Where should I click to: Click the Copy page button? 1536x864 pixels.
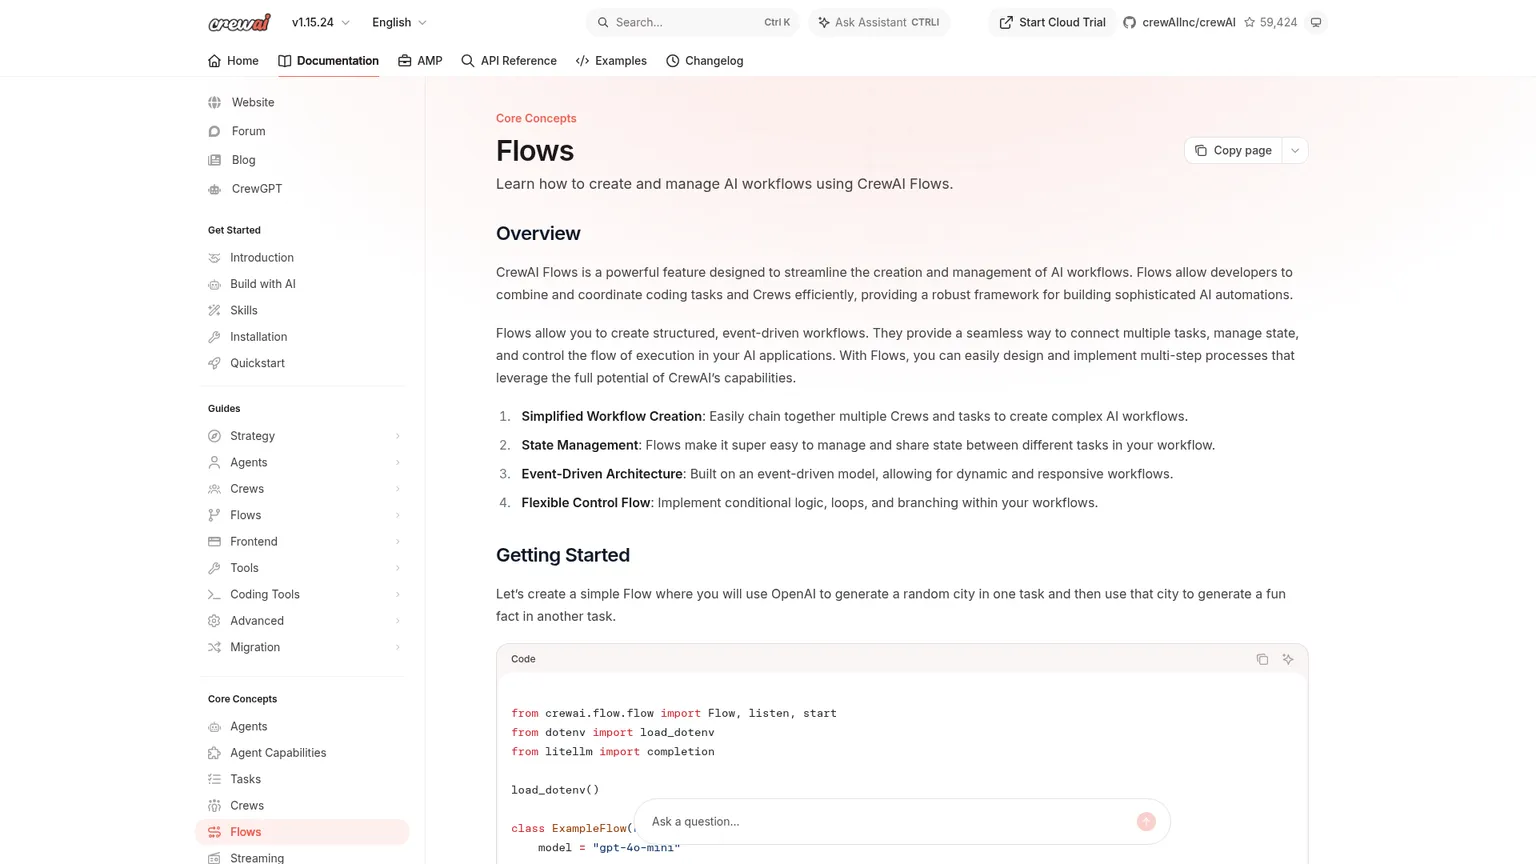pos(1233,150)
